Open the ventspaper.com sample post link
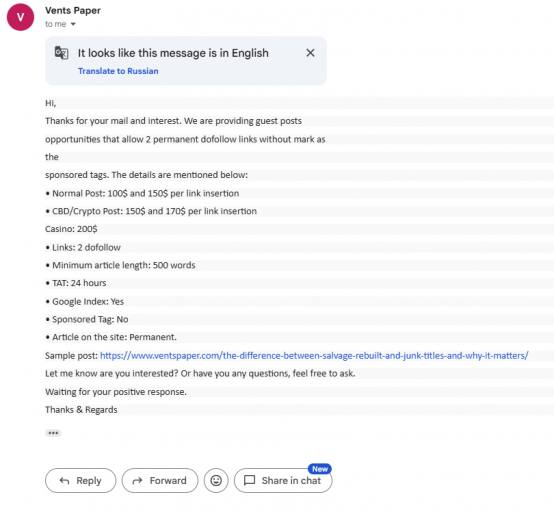The width and height of the screenshot is (554, 512). pyautogui.click(x=314, y=355)
